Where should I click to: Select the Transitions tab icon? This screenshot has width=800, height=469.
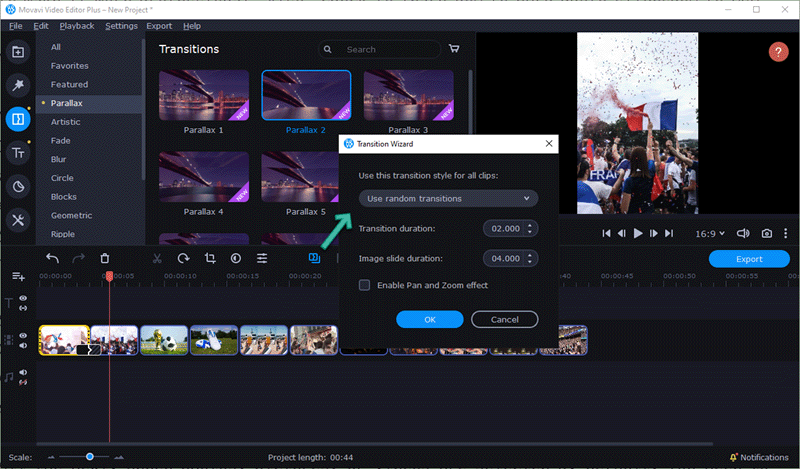click(x=18, y=119)
